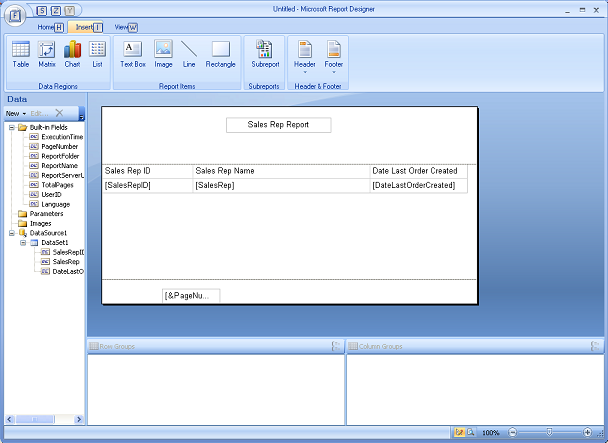Click the Images folder icon
The width and height of the screenshot is (608, 443).
click(x=22, y=223)
